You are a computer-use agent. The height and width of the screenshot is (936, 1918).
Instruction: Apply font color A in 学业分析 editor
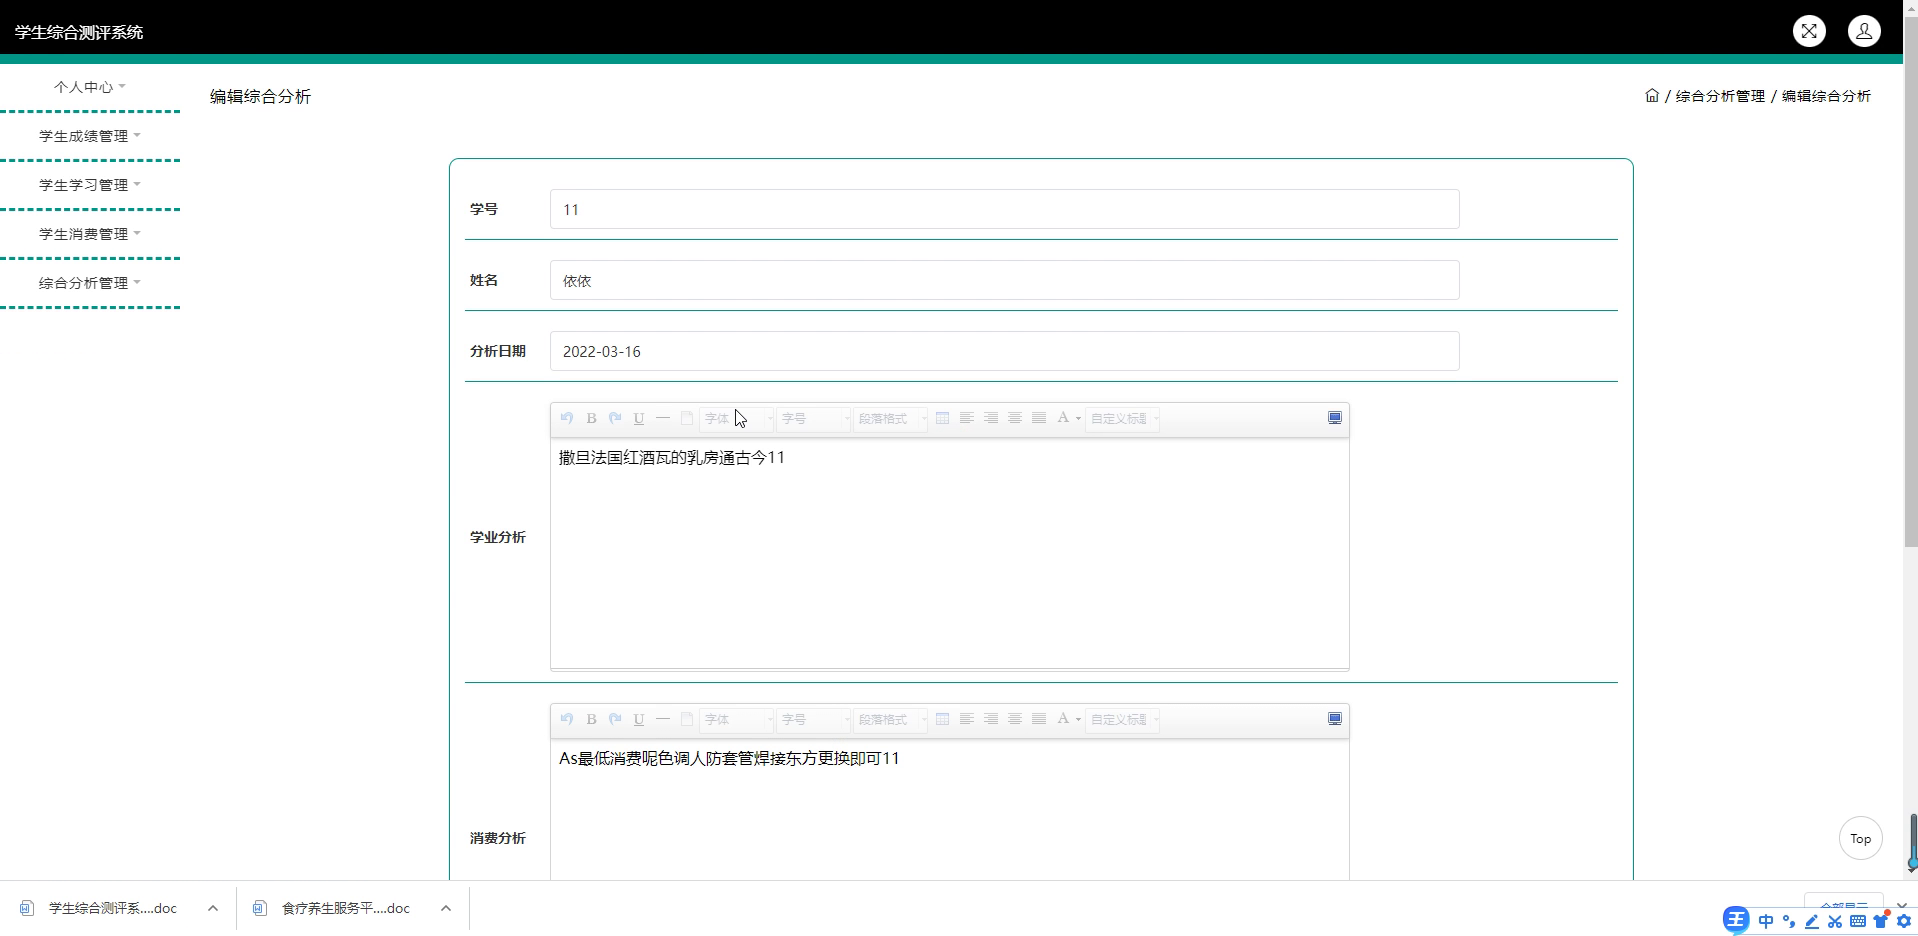(x=1063, y=418)
